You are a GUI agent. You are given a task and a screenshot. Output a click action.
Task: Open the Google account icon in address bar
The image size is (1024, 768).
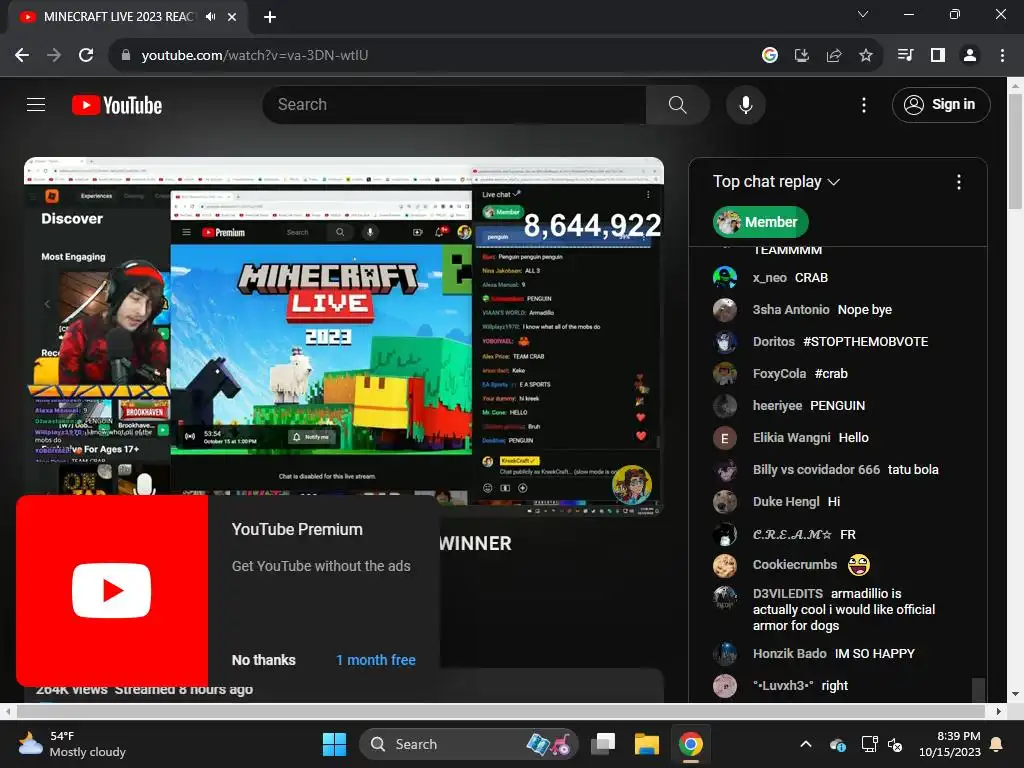tap(769, 56)
